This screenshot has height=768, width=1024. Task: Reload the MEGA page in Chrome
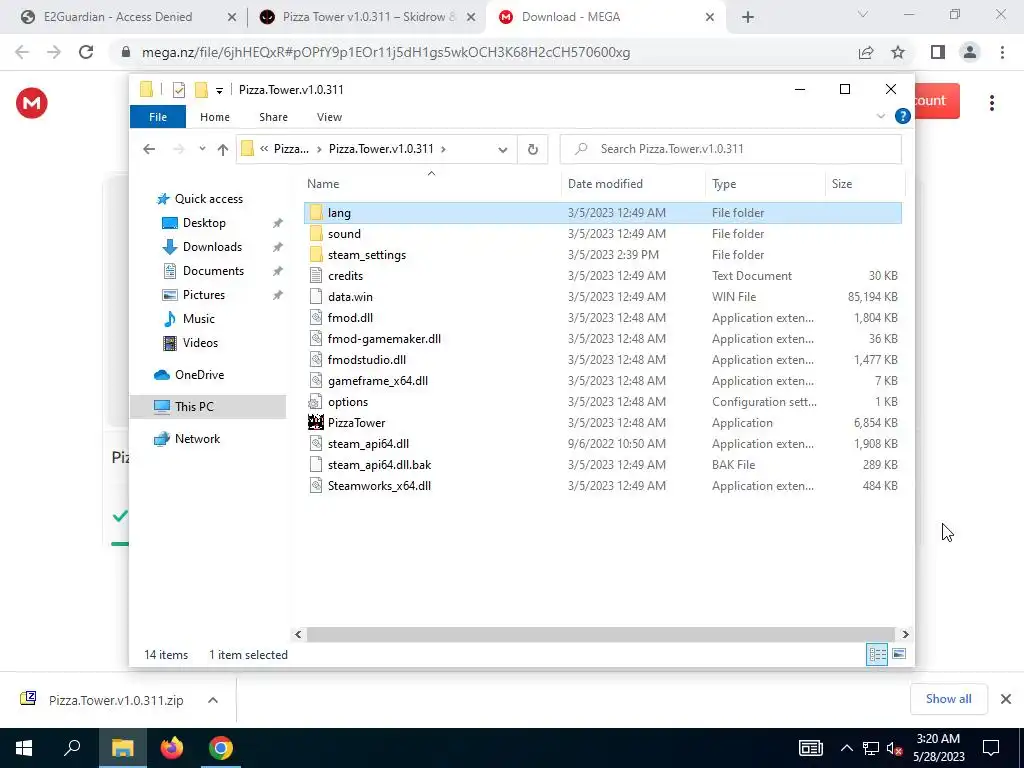[86, 52]
